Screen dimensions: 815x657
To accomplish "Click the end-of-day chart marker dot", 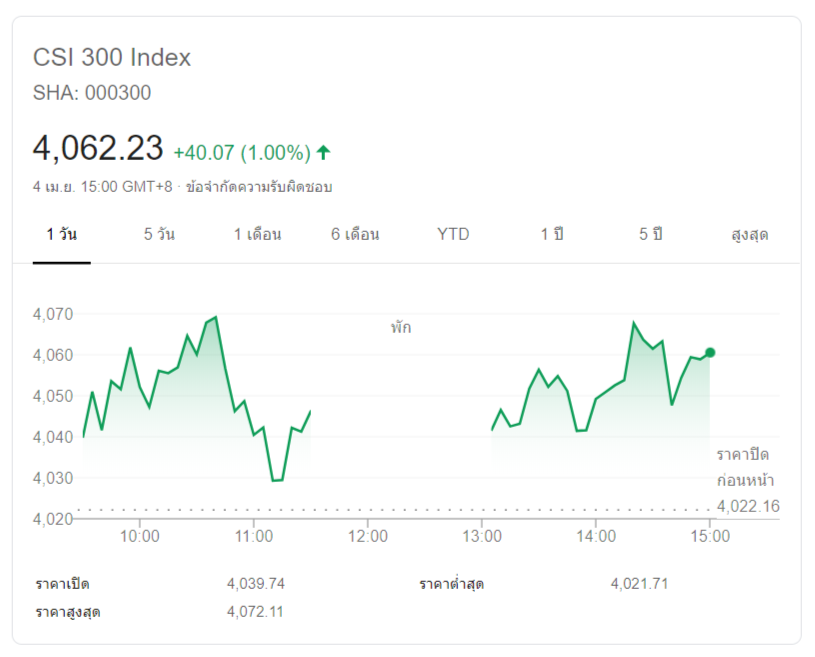I will click(x=710, y=352).
